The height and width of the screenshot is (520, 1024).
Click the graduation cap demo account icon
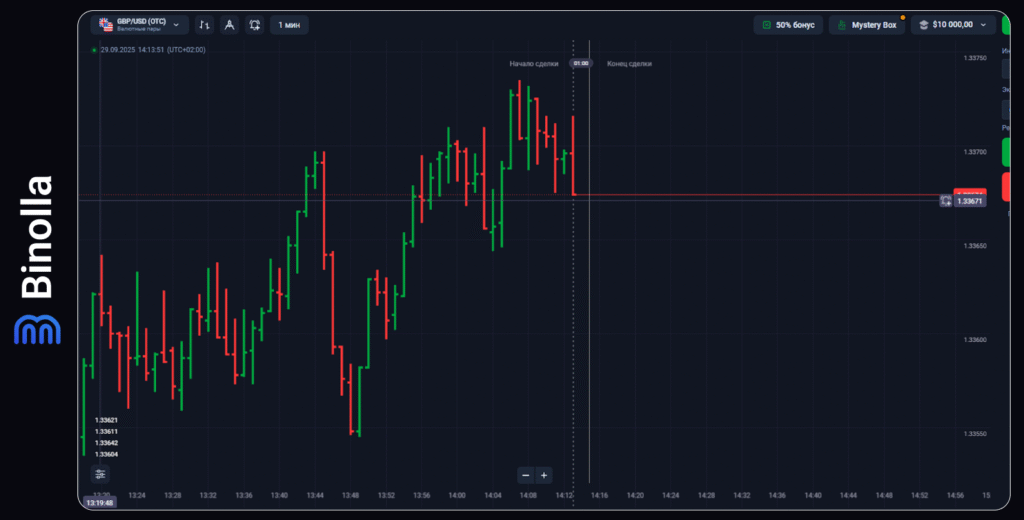[x=924, y=25]
